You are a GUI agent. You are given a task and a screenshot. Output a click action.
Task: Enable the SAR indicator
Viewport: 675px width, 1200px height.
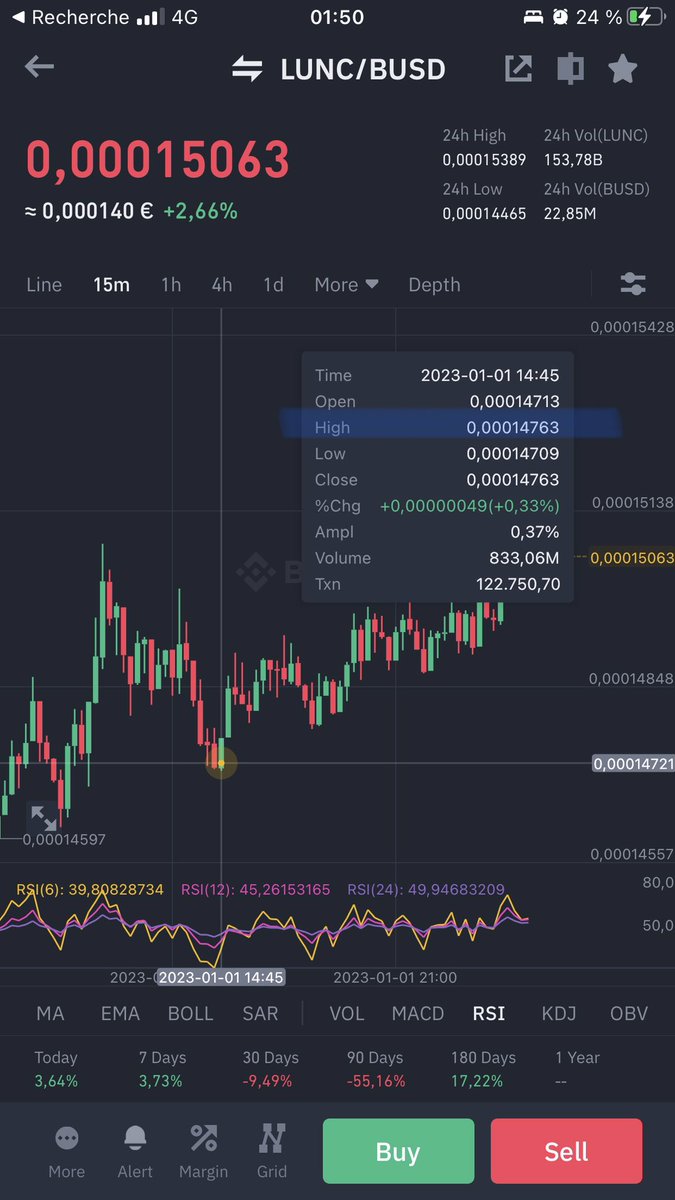[260, 1013]
